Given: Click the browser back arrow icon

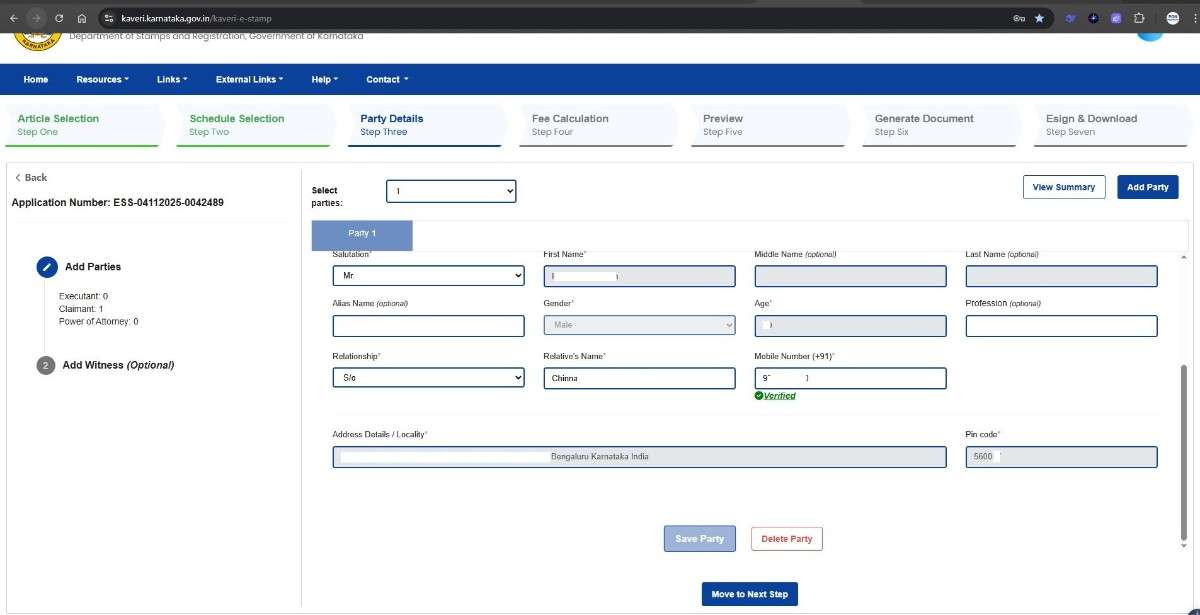Looking at the screenshot, I should tap(13, 18).
